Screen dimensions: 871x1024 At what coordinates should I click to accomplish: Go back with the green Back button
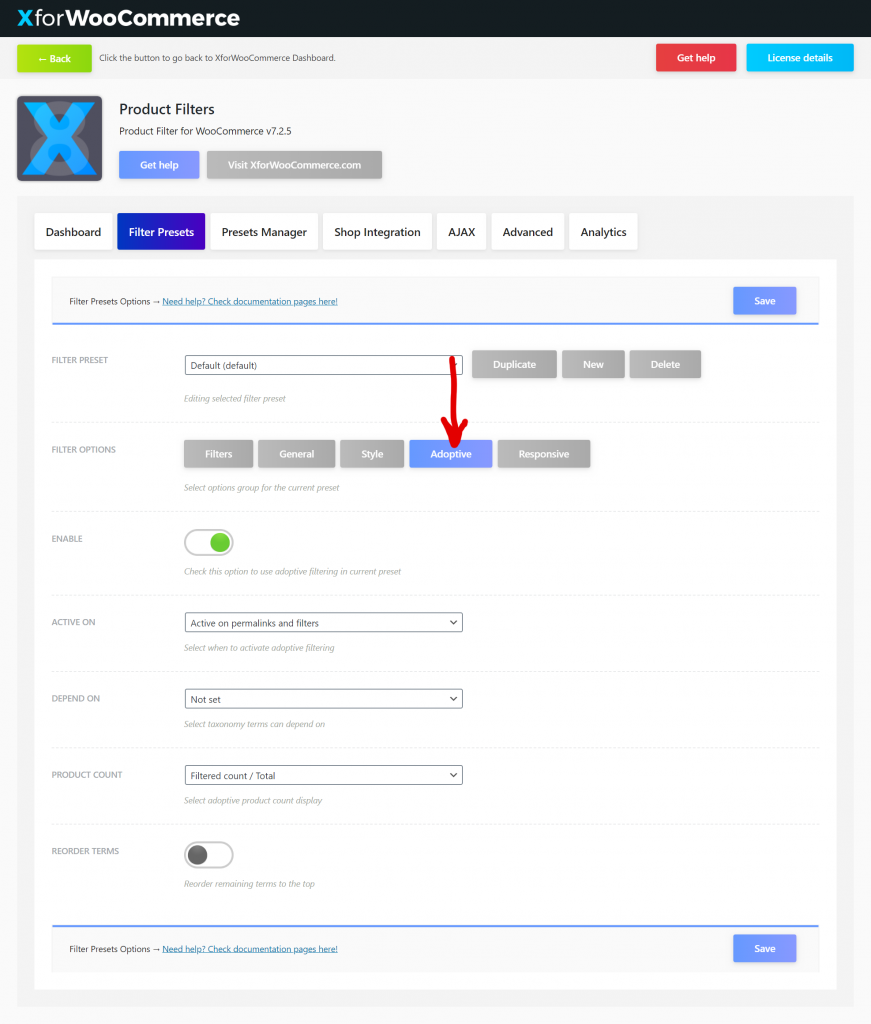(x=54, y=58)
